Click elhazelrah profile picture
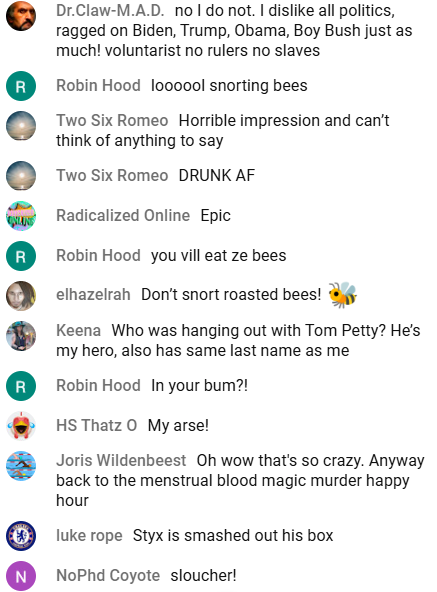Screen dimensions: 437x592 21,296
